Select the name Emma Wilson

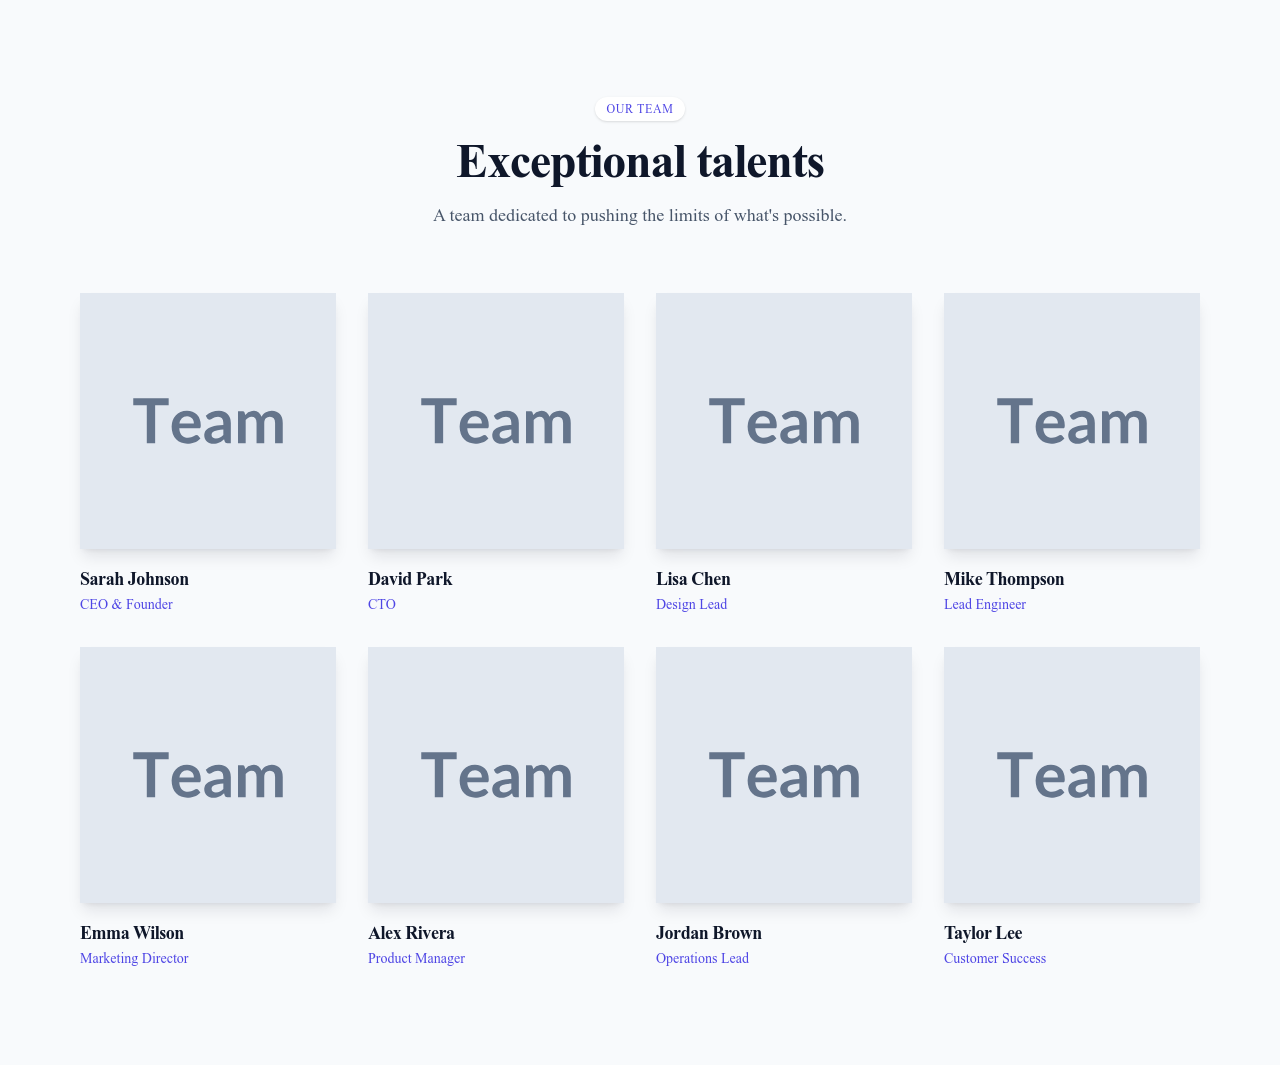(132, 933)
